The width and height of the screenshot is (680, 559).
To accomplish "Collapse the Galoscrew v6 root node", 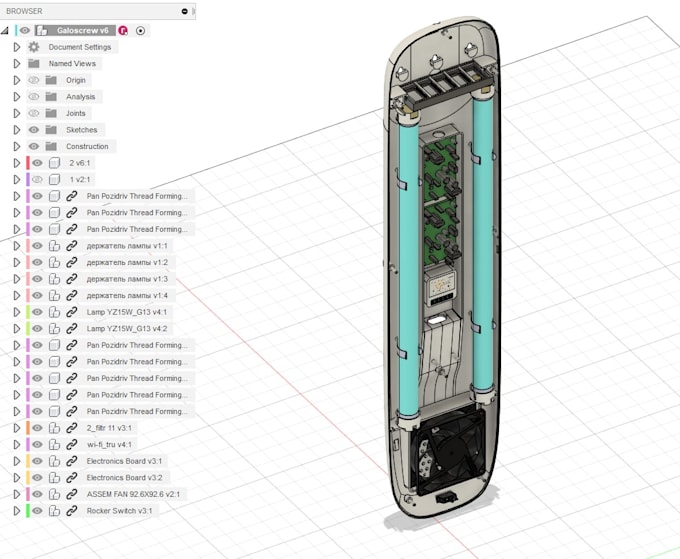I will pos(5,31).
